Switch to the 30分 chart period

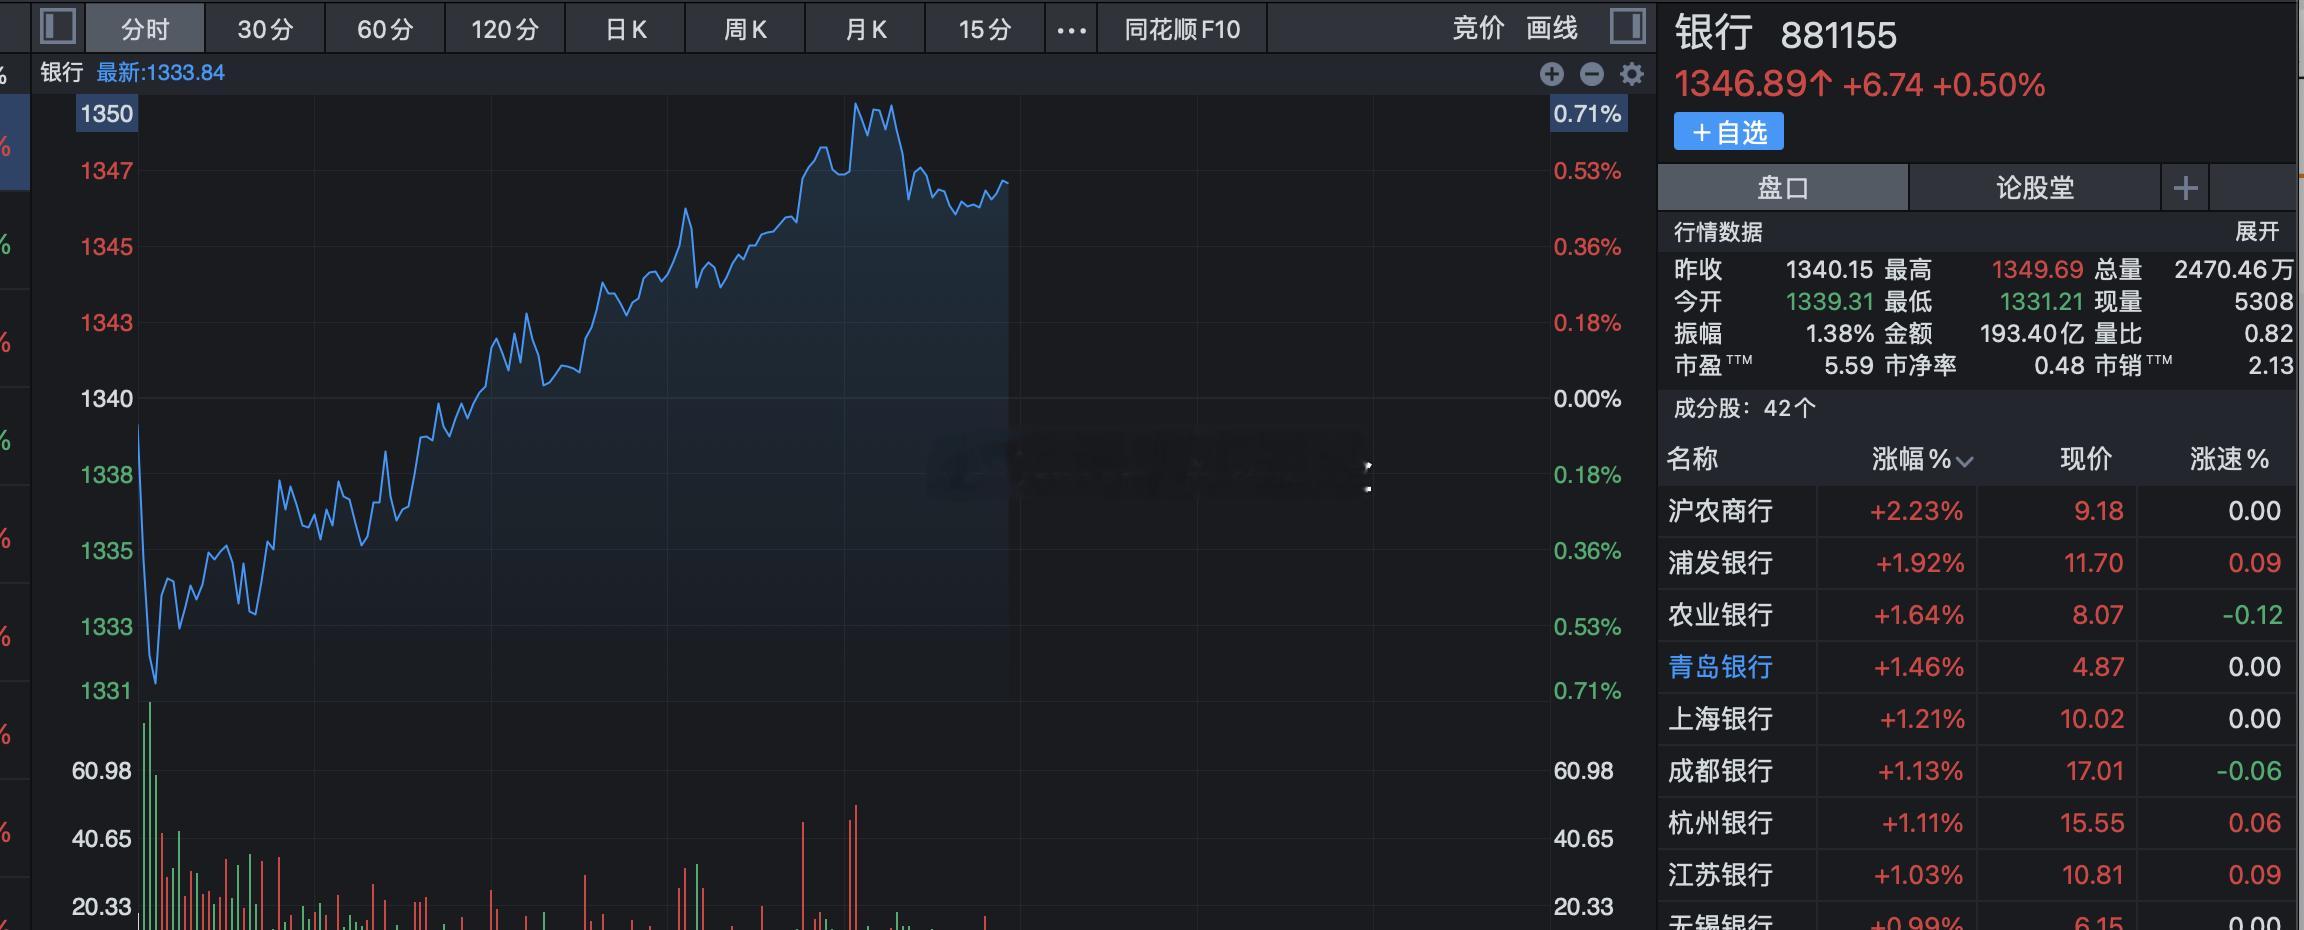[265, 29]
